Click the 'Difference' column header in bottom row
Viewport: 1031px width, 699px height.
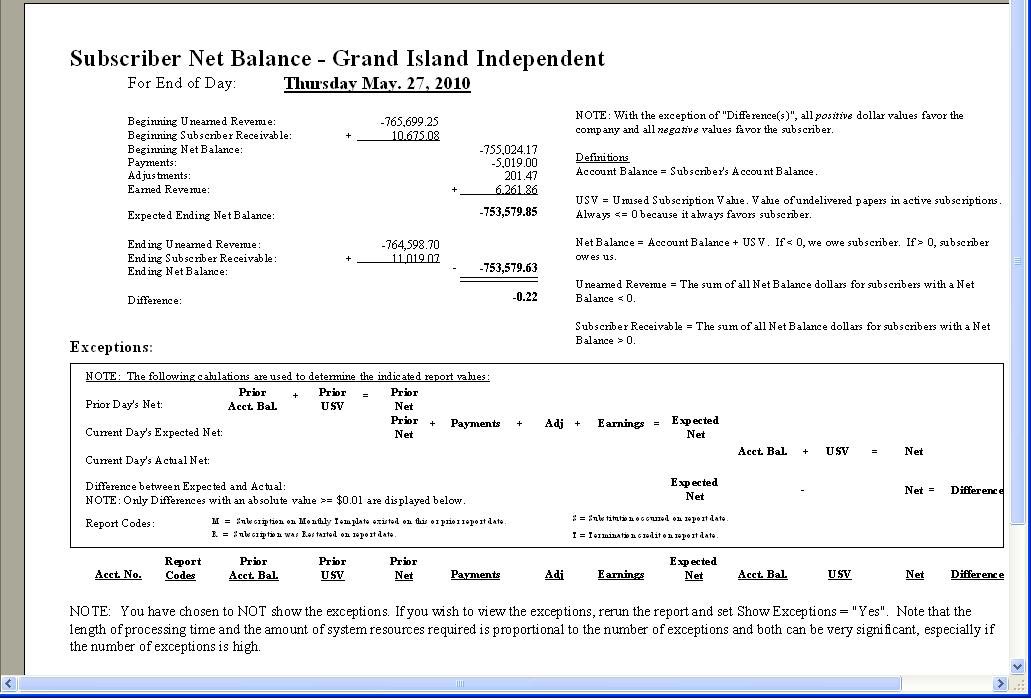click(976, 575)
